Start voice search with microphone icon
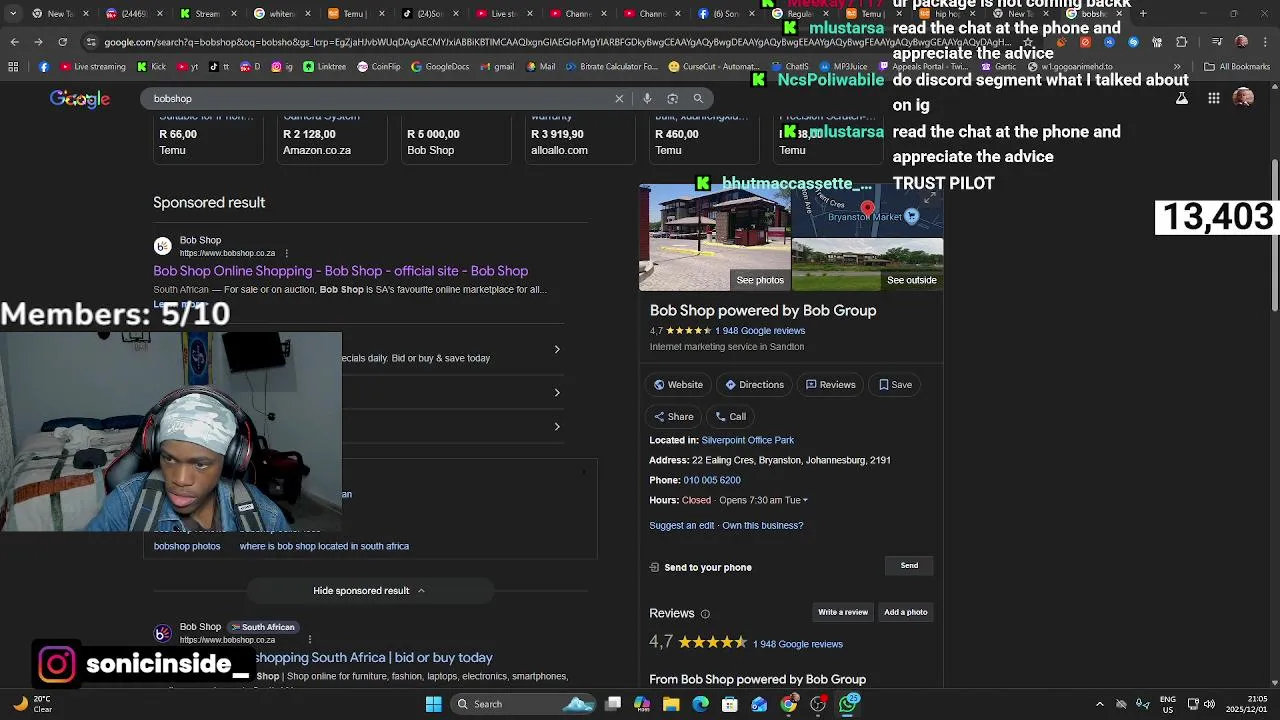 pyautogui.click(x=647, y=98)
